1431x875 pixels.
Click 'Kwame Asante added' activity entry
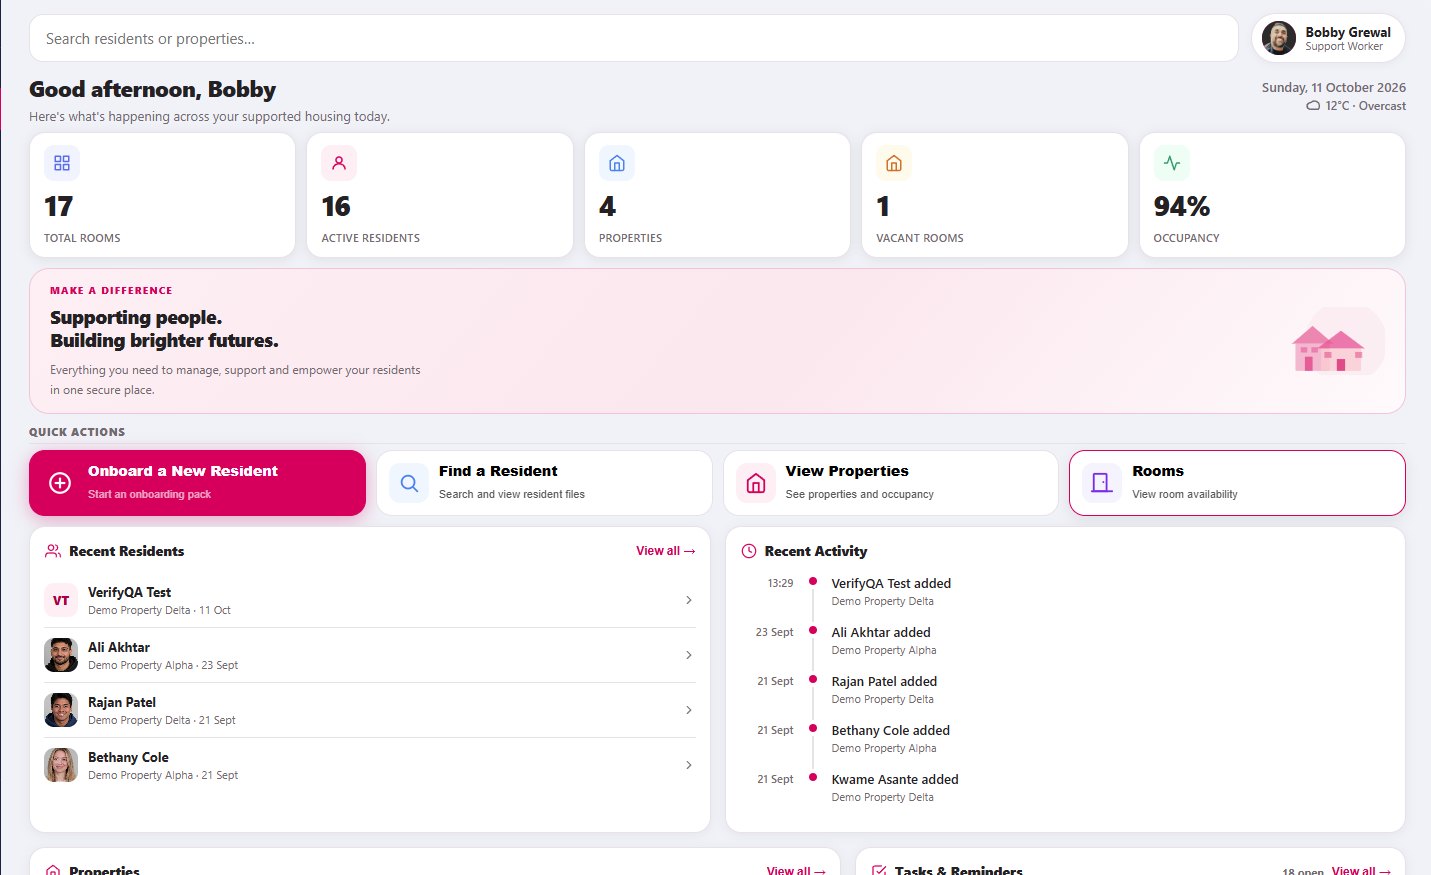(895, 779)
